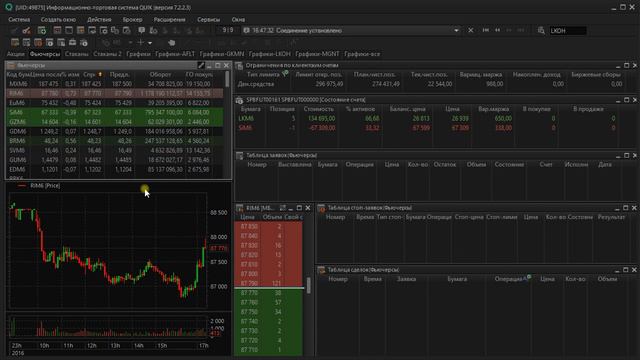Click Стоп-цена column header in стоп-заявок table

[469, 217]
